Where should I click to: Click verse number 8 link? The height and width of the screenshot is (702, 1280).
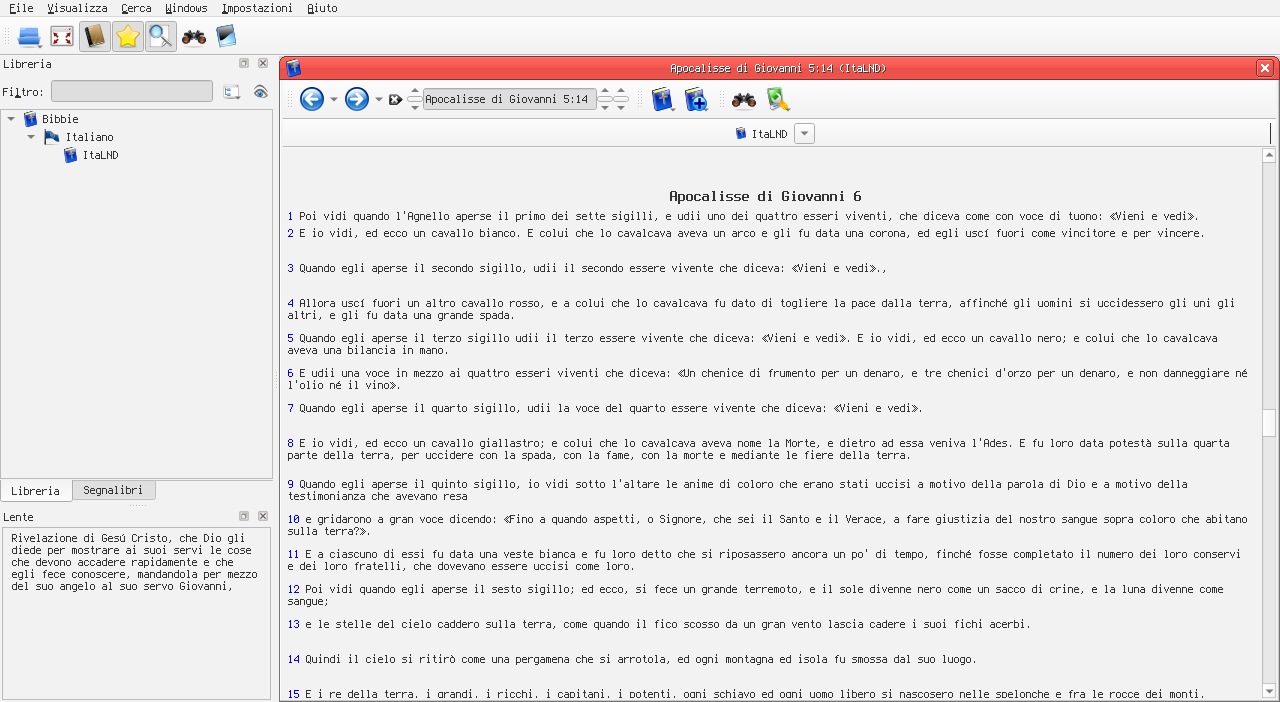pyautogui.click(x=291, y=443)
